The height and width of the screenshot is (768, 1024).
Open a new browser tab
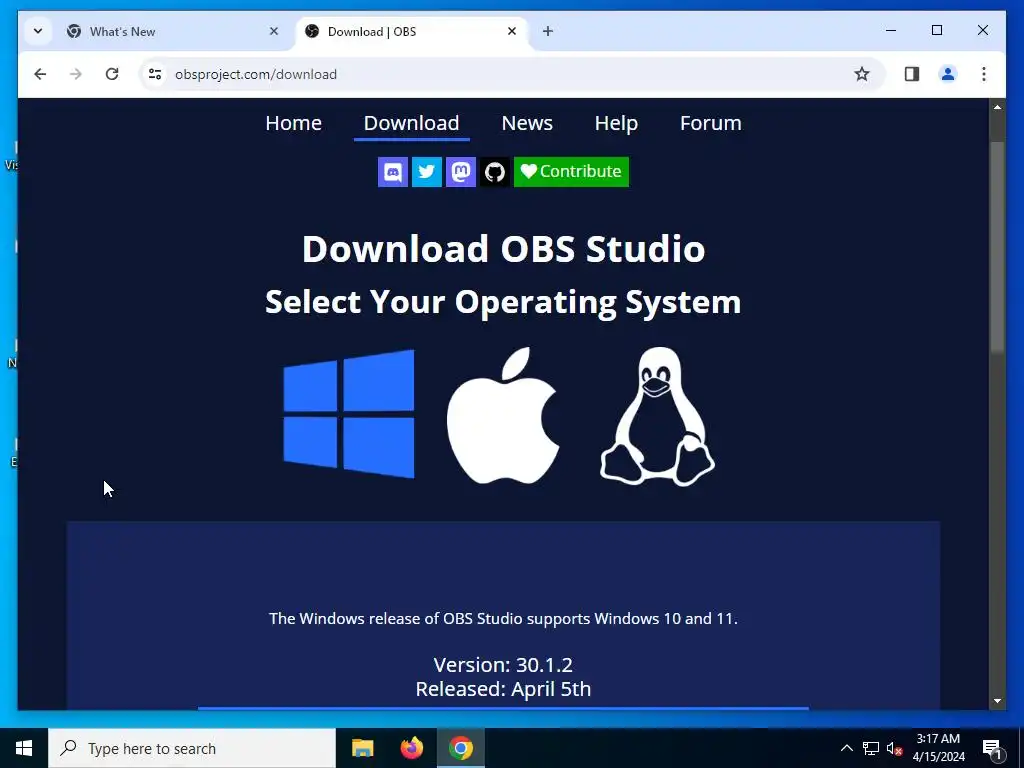[x=548, y=31]
